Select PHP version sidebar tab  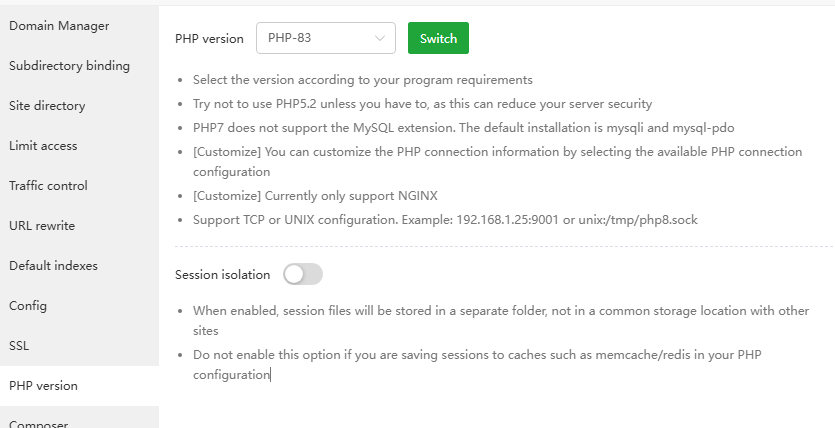tap(43, 386)
